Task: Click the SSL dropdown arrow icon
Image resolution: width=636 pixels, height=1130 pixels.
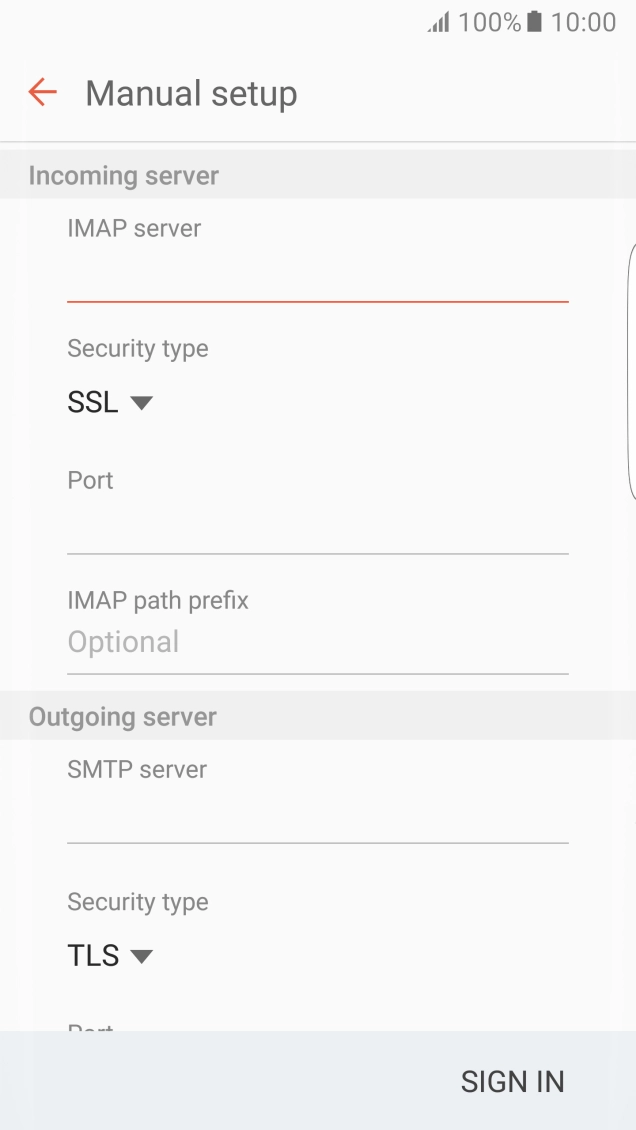Action: coord(140,403)
